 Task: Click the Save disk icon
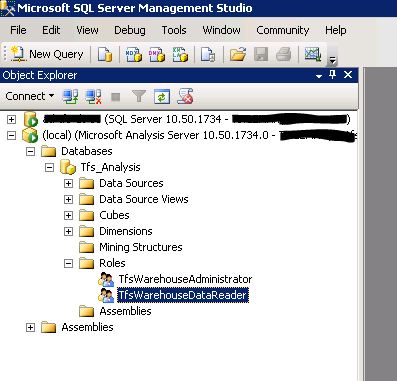[261, 54]
